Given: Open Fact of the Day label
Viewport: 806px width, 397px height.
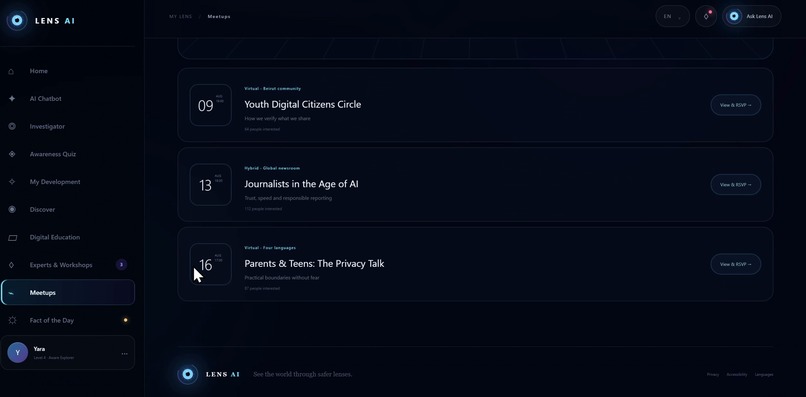Looking at the screenshot, I should point(51,320).
